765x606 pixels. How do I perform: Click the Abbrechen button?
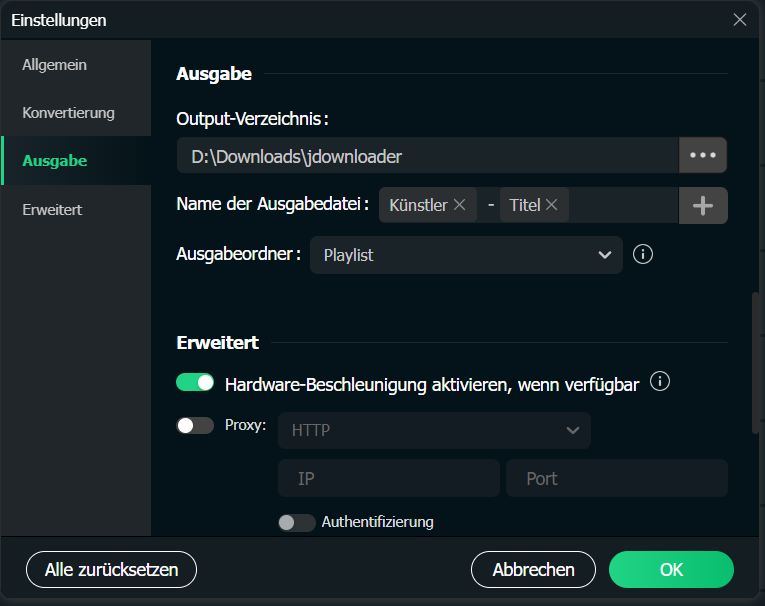[x=533, y=570]
